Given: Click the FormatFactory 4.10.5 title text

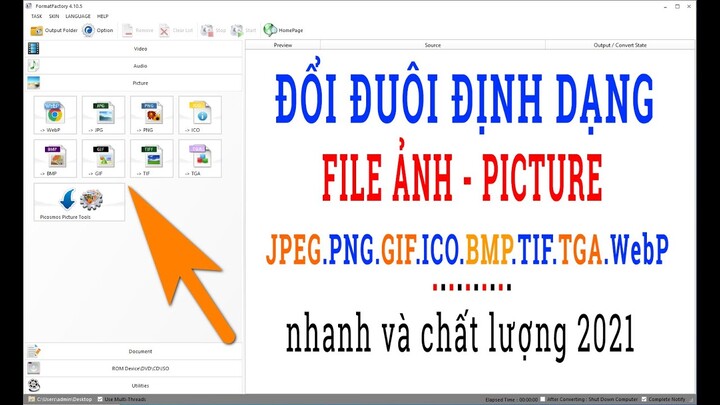Looking at the screenshot, I should [x=59, y=6].
